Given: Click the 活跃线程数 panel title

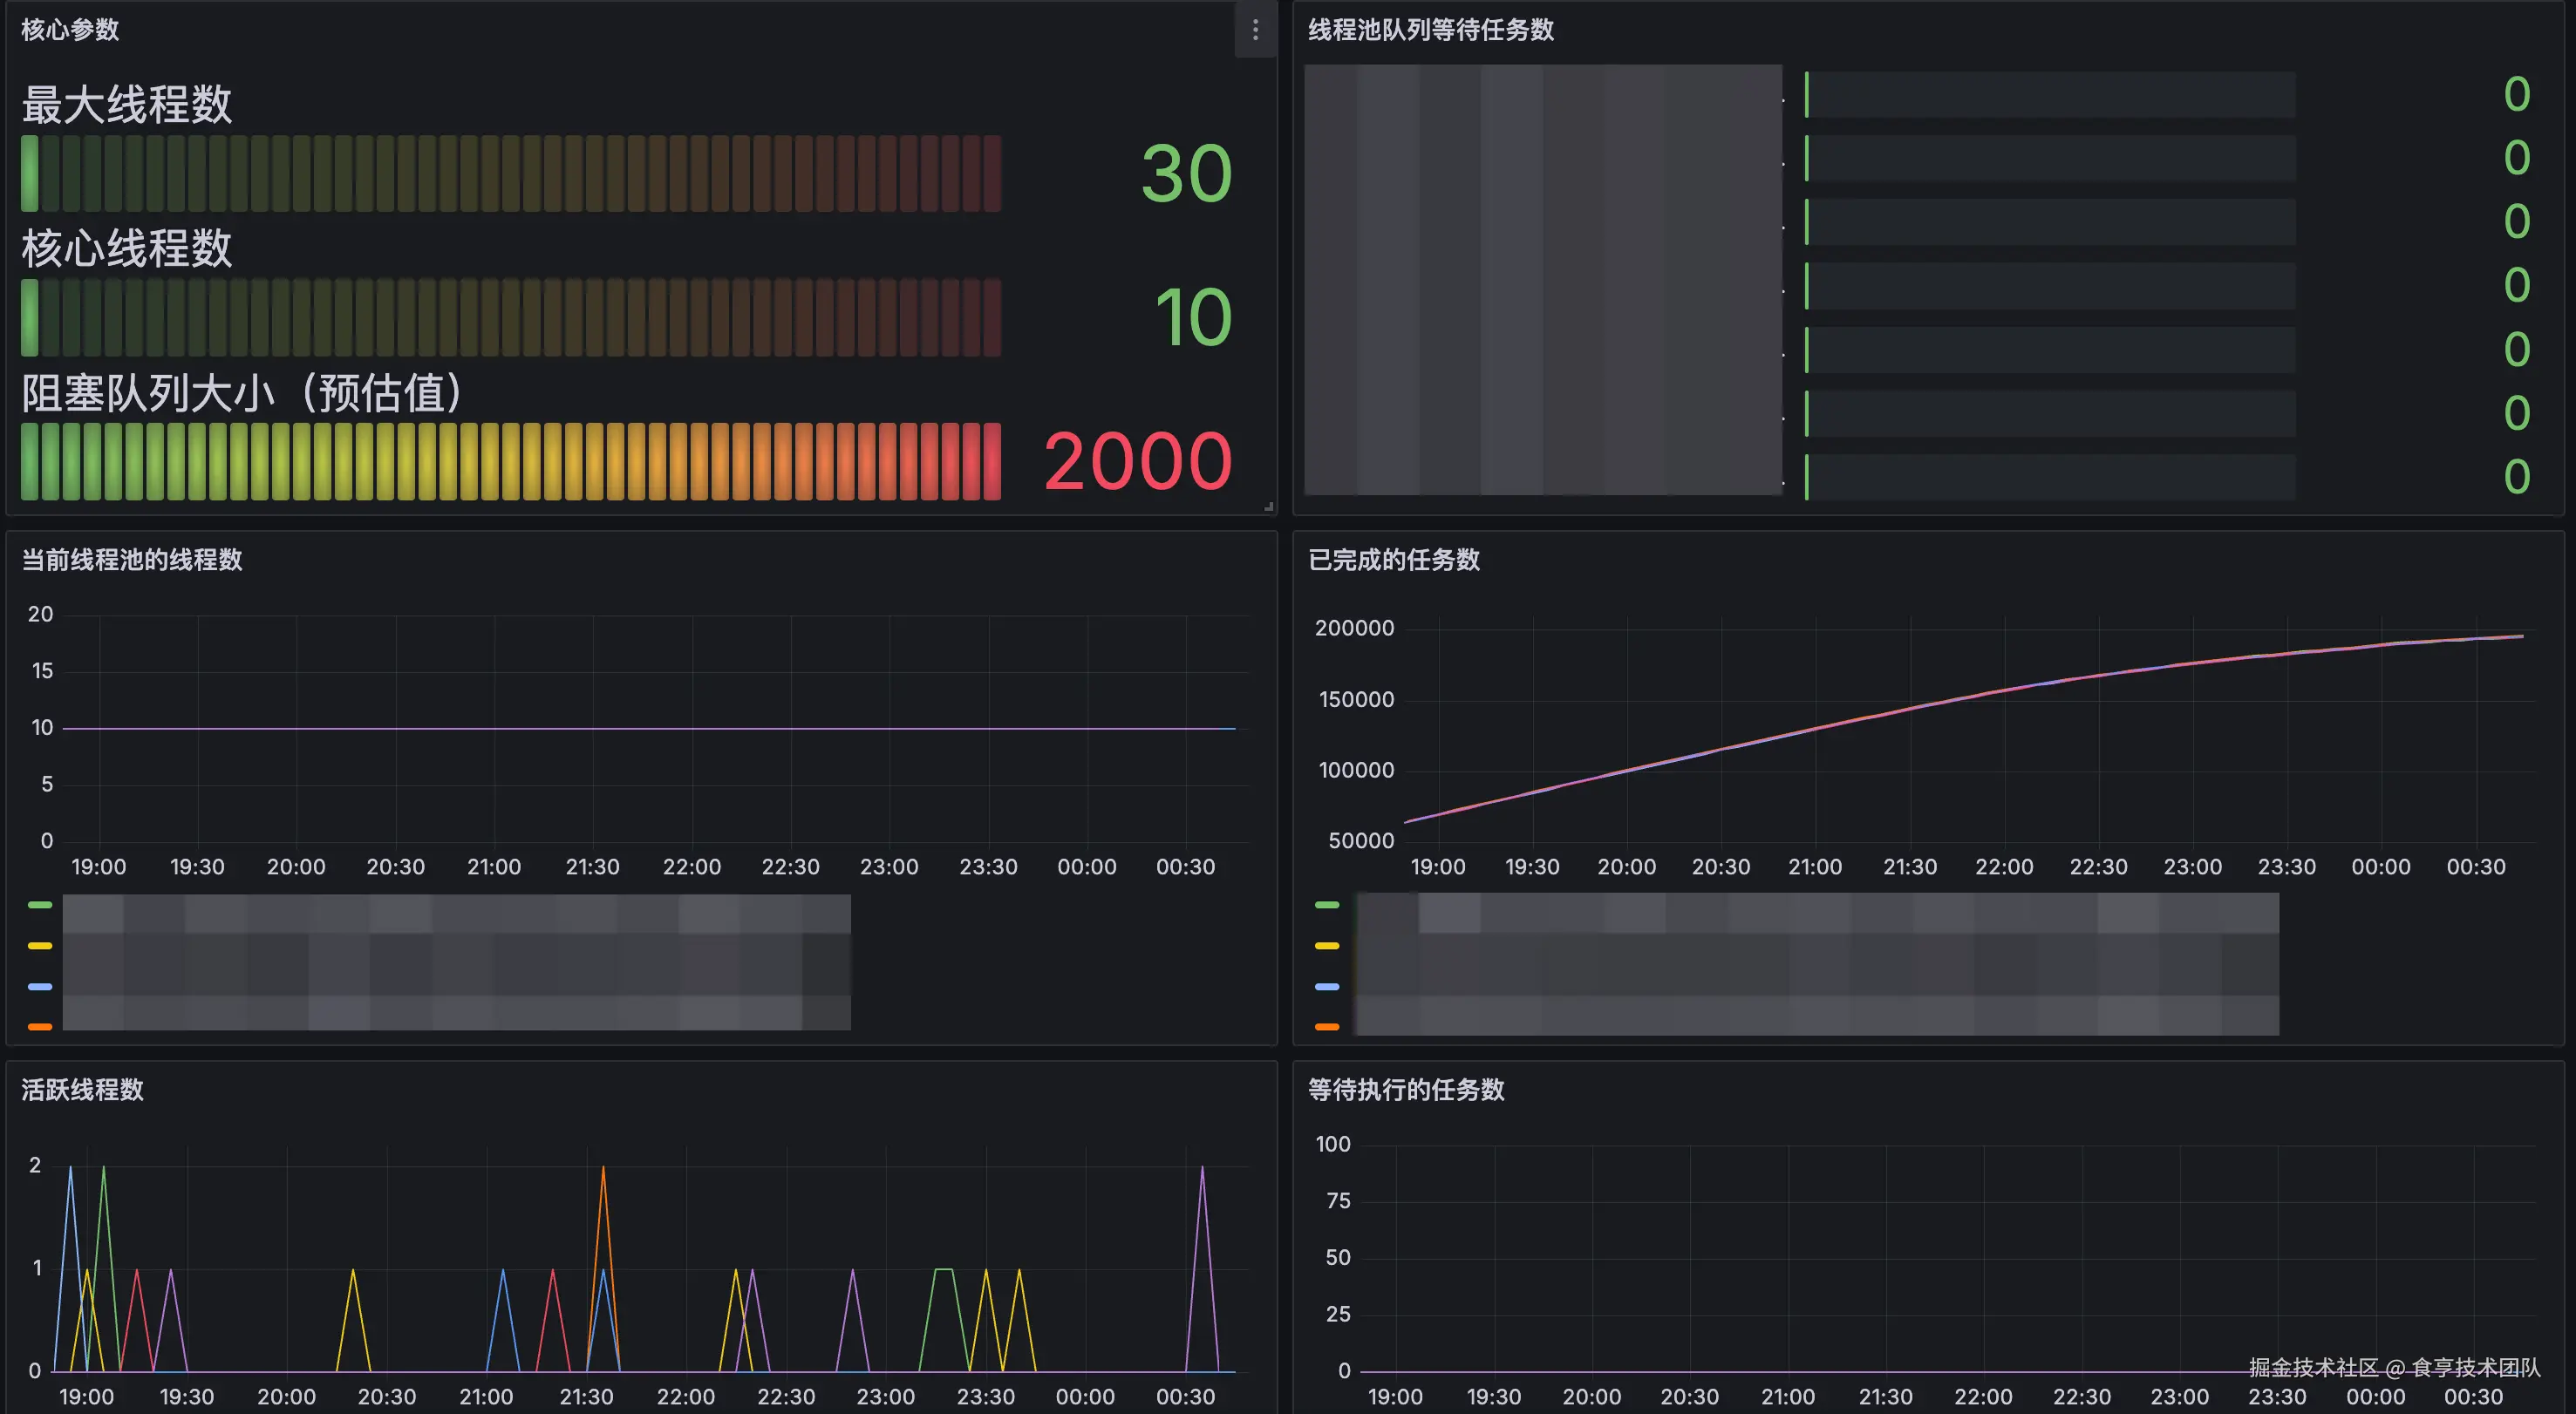Looking at the screenshot, I should tap(83, 1090).
